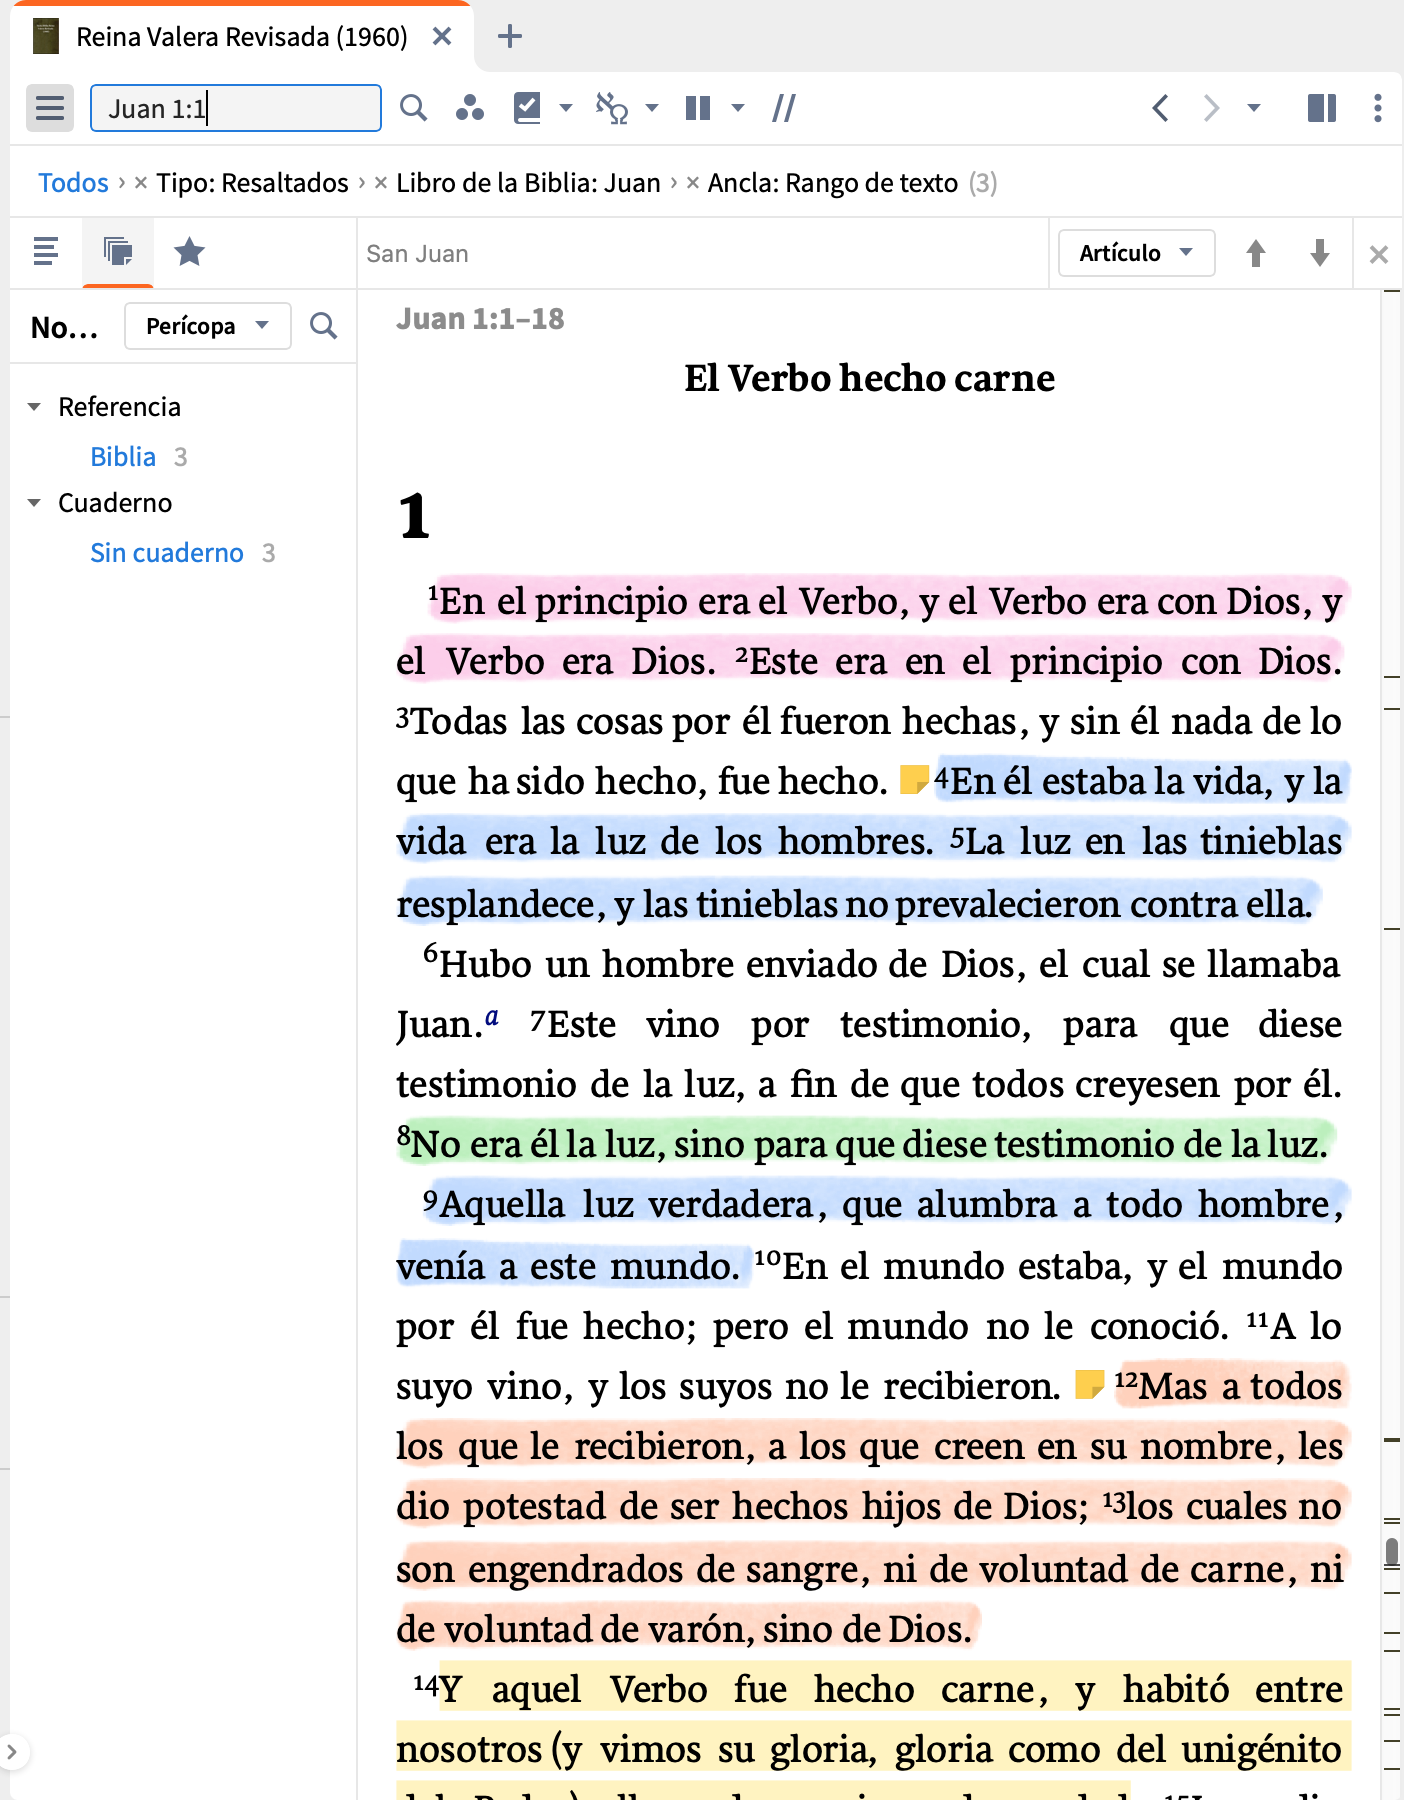Close the San Juan navigation bar
This screenshot has width=1404, height=1800.
[1379, 255]
